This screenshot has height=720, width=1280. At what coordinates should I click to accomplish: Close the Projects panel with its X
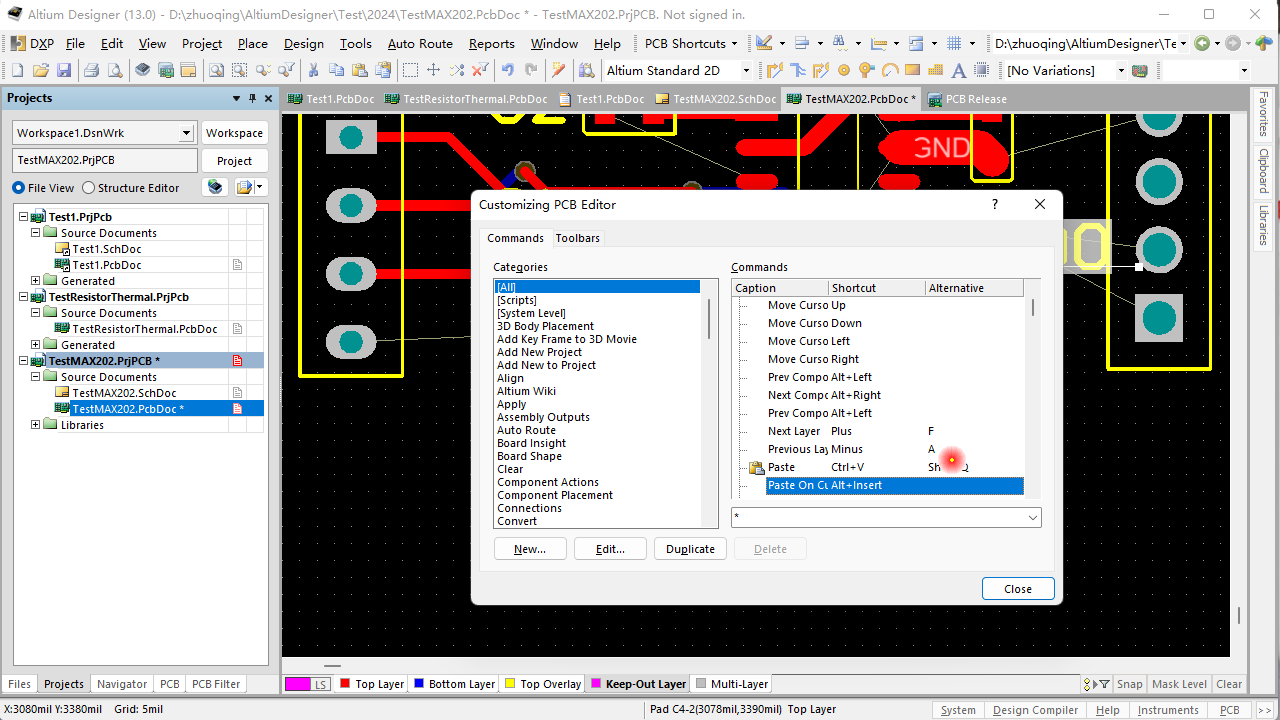[x=268, y=98]
